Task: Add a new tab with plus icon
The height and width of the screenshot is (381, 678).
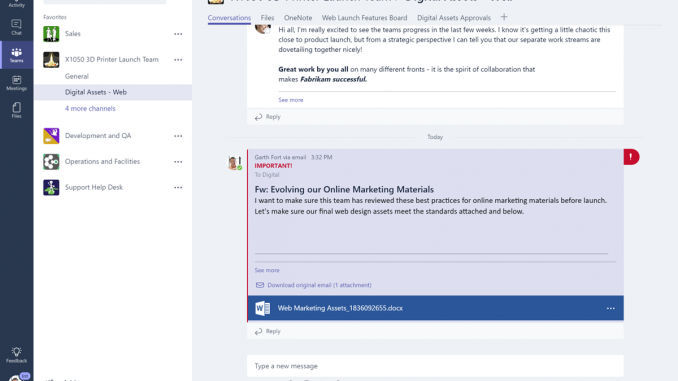Action: pos(504,17)
